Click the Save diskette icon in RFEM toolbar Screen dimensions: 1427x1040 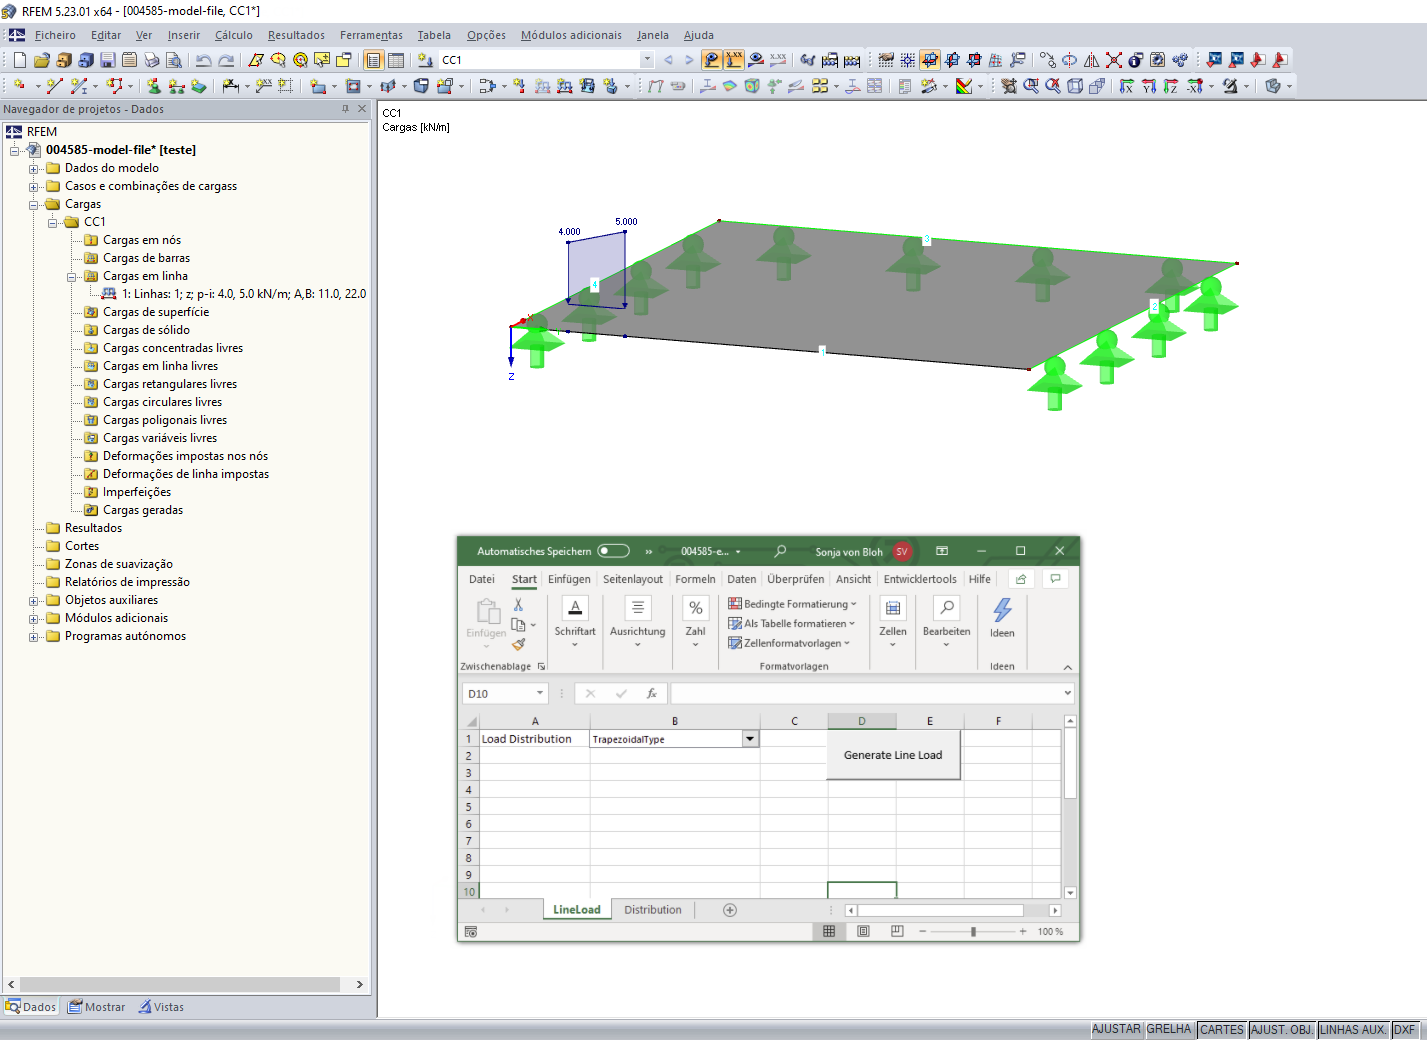pyautogui.click(x=108, y=60)
